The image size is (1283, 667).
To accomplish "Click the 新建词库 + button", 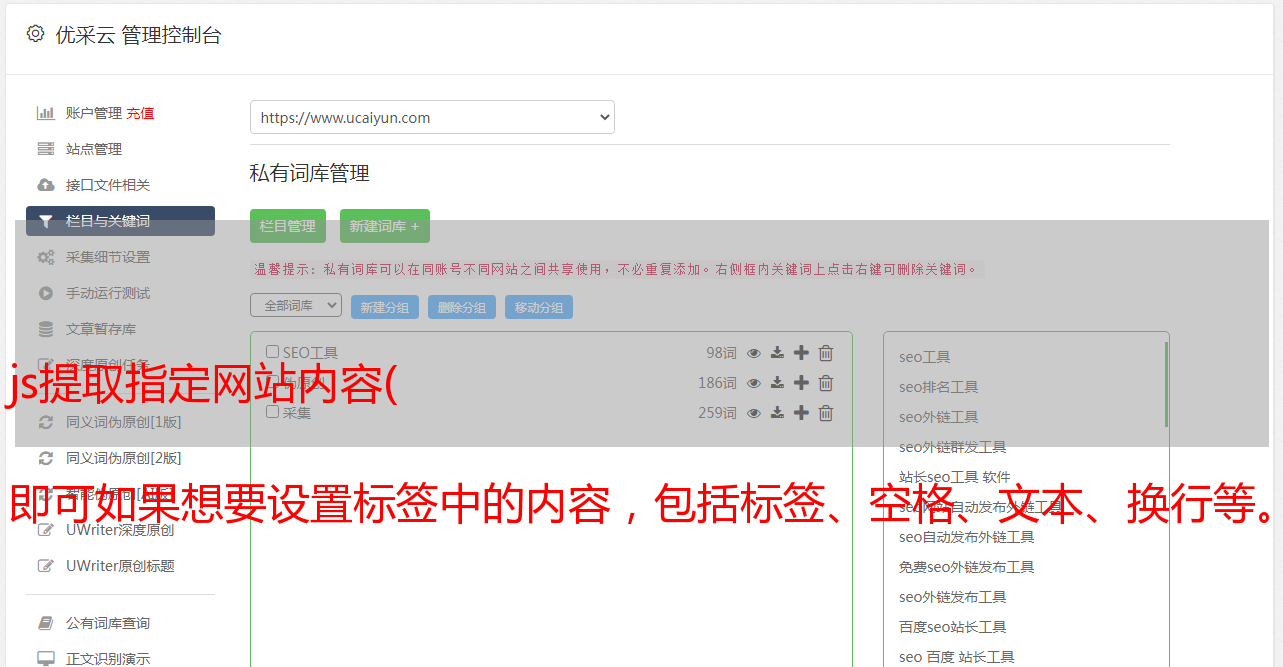I will (x=385, y=226).
